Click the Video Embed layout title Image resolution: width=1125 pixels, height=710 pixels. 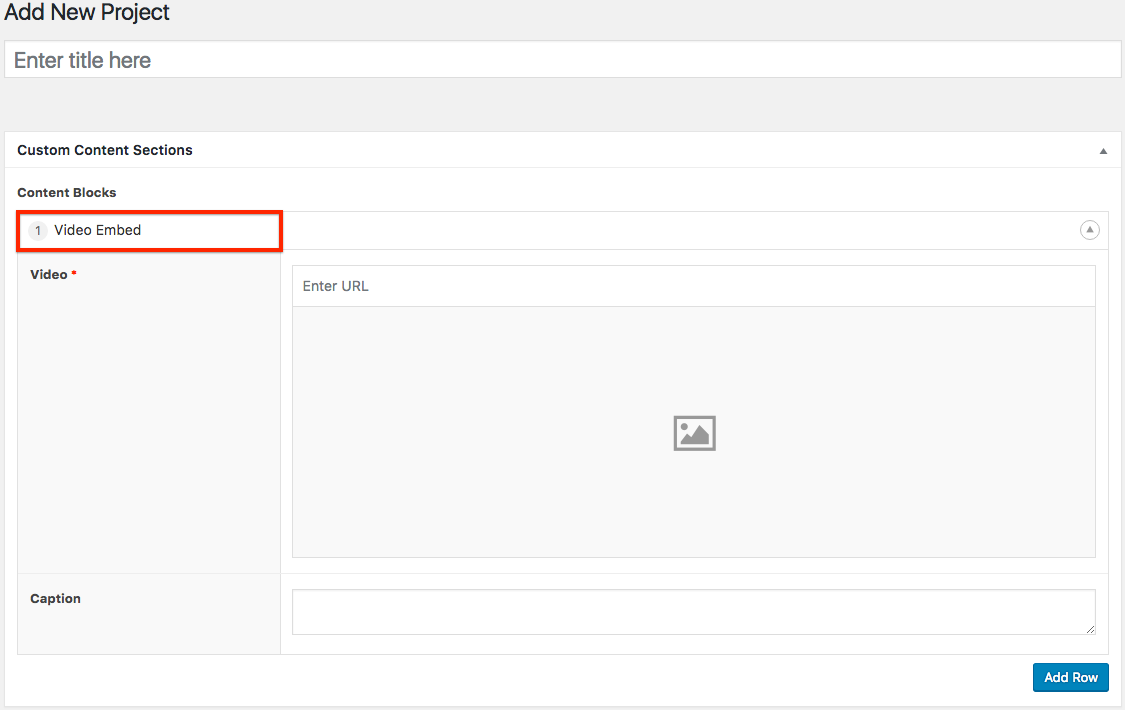pyautogui.click(x=97, y=230)
